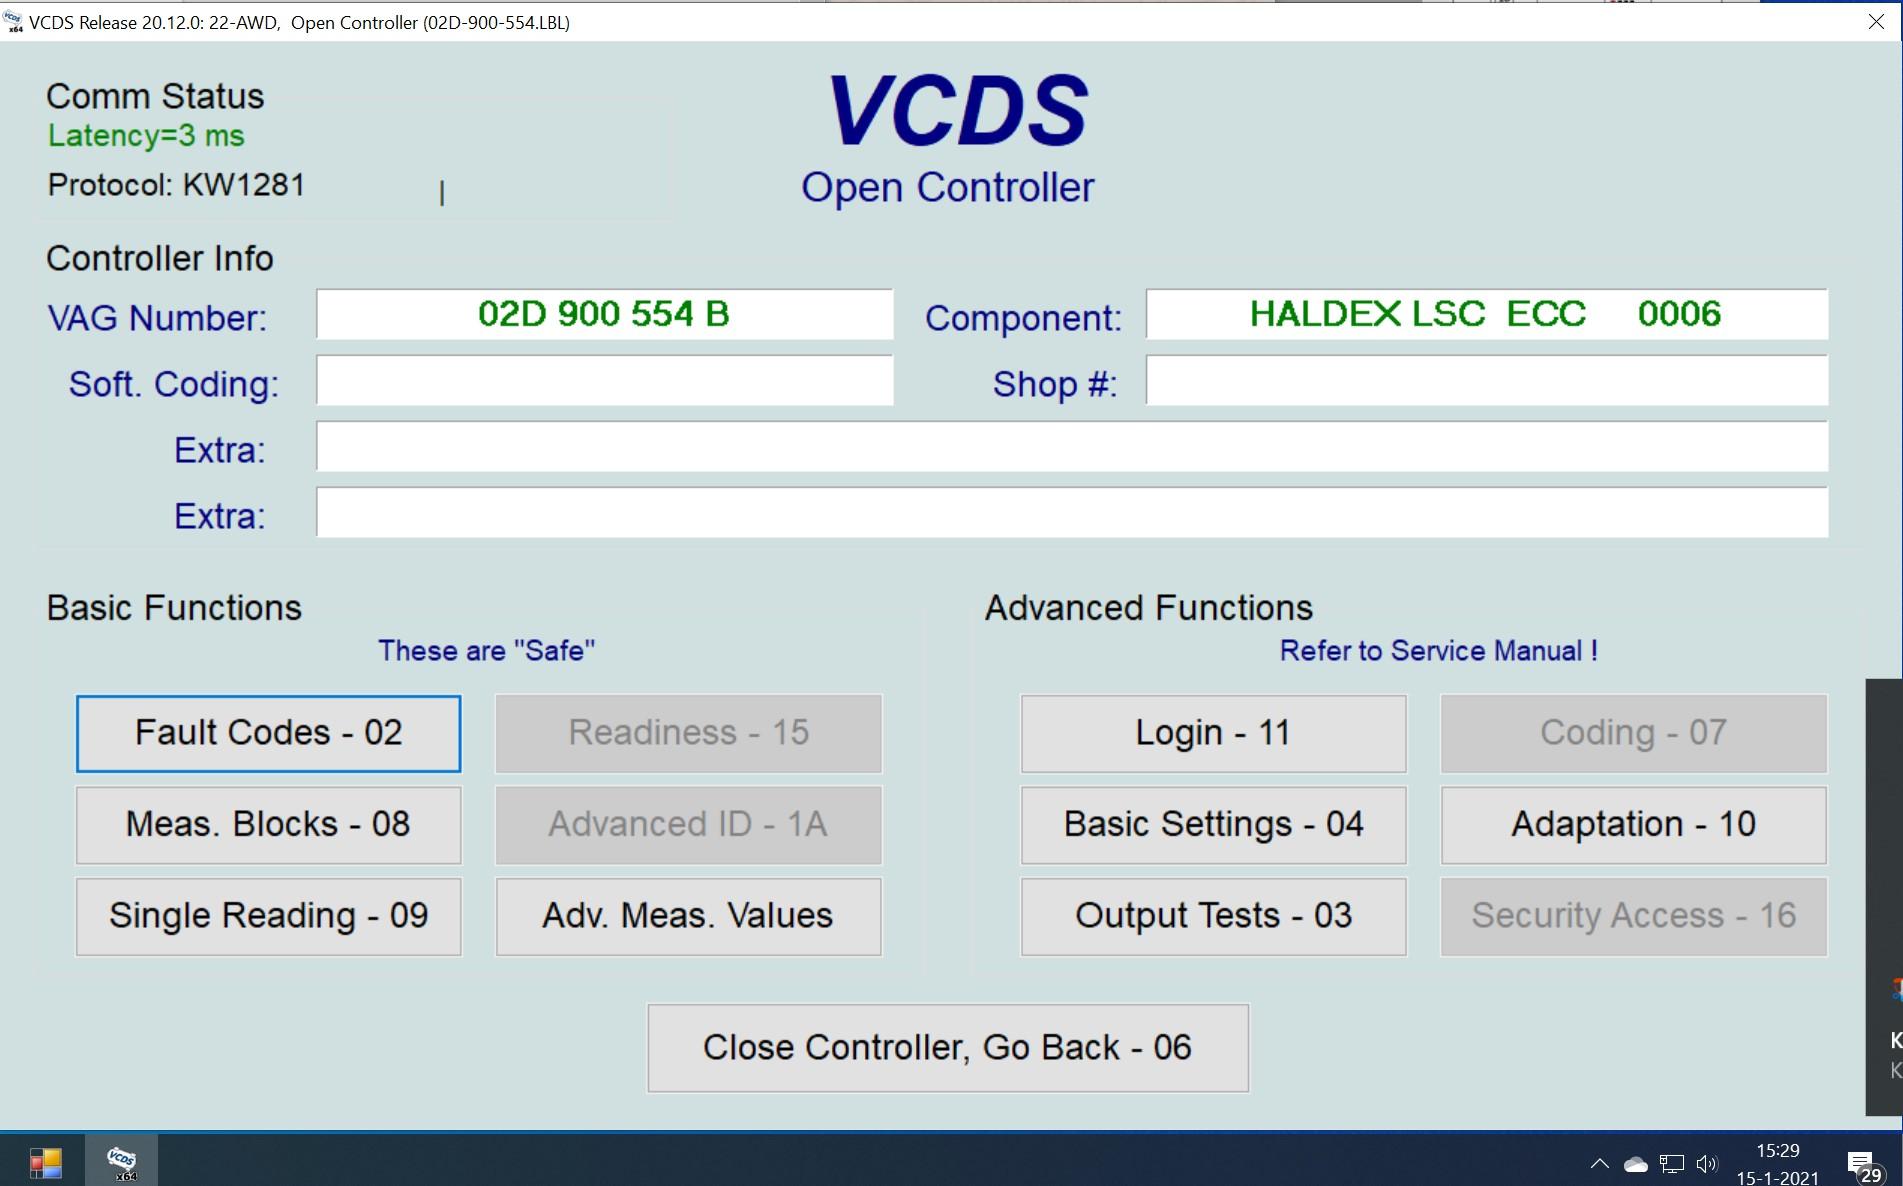
Task: Click the Soft. Coding field
Action: [x=604, y=380]
